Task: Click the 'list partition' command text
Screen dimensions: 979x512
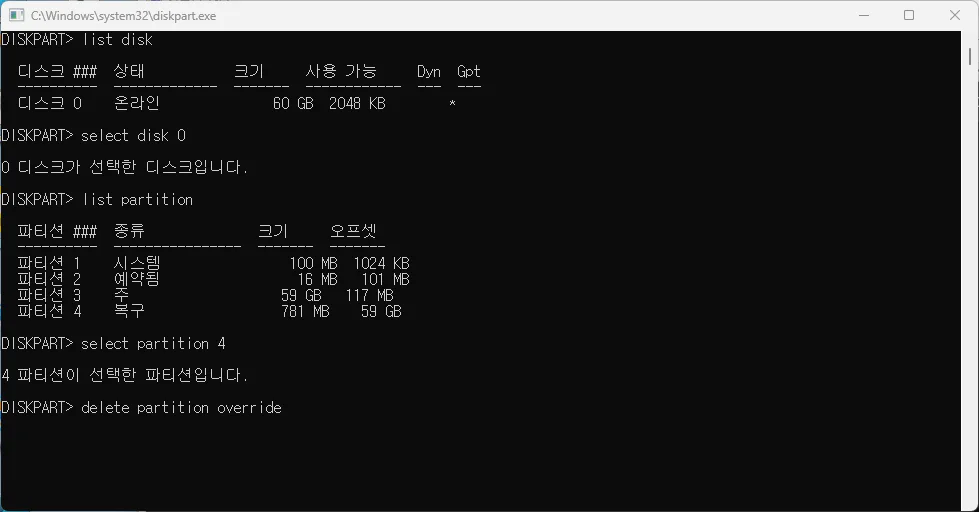Action: (138, 200)
